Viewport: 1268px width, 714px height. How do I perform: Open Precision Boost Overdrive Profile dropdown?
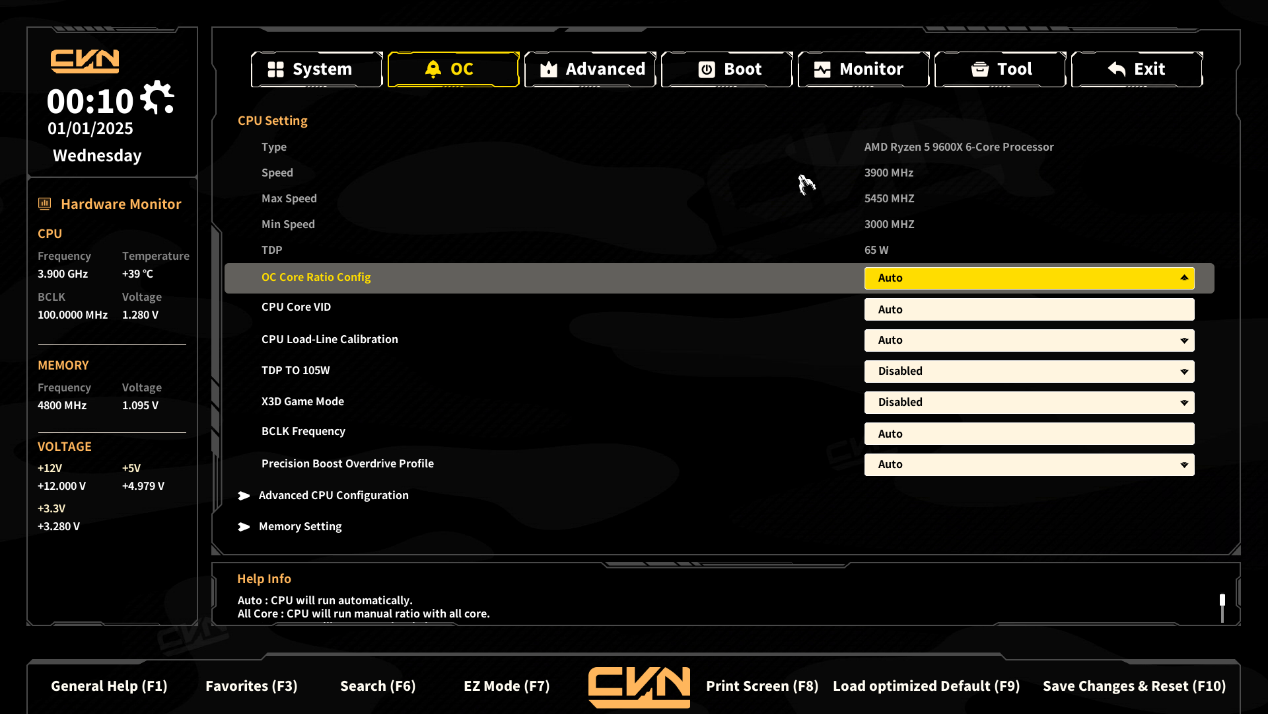[x=1029, y=464]
